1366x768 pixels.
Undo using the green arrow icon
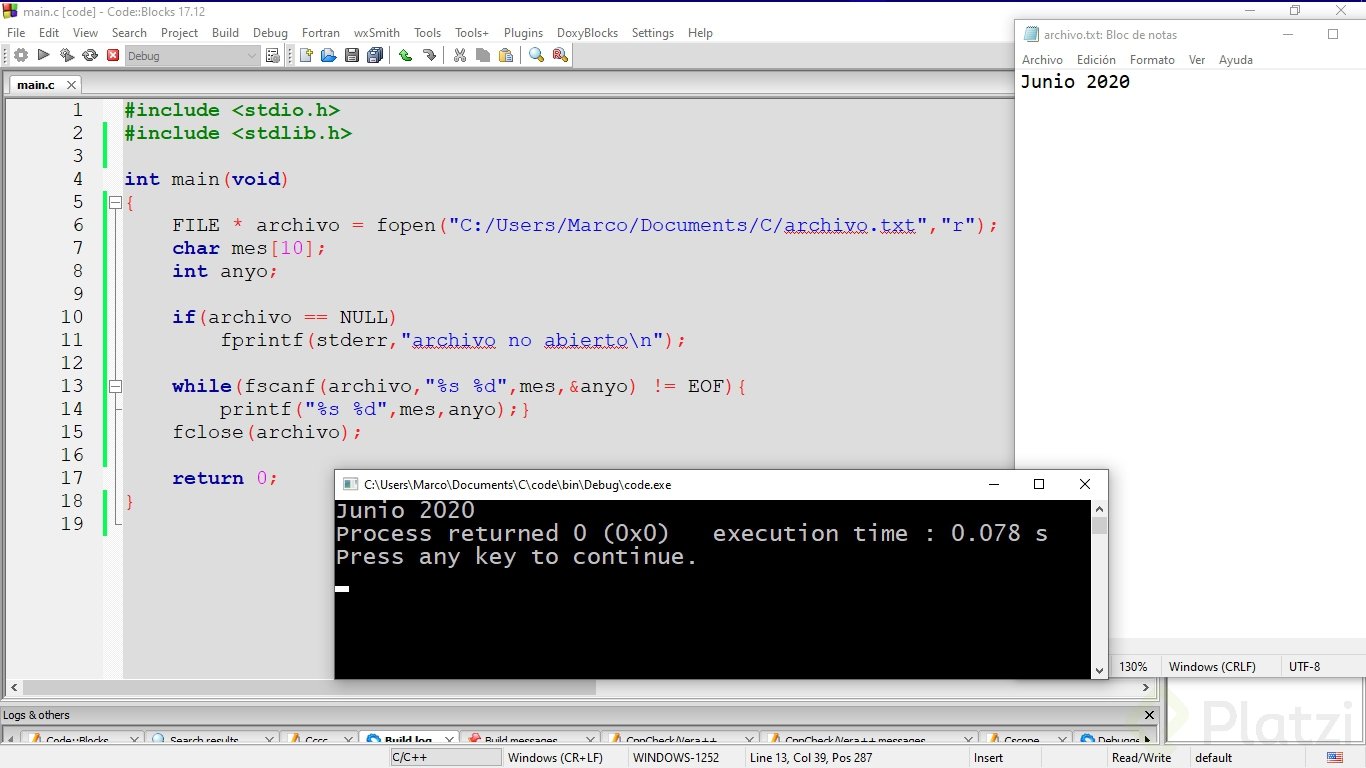click(405, 56)
